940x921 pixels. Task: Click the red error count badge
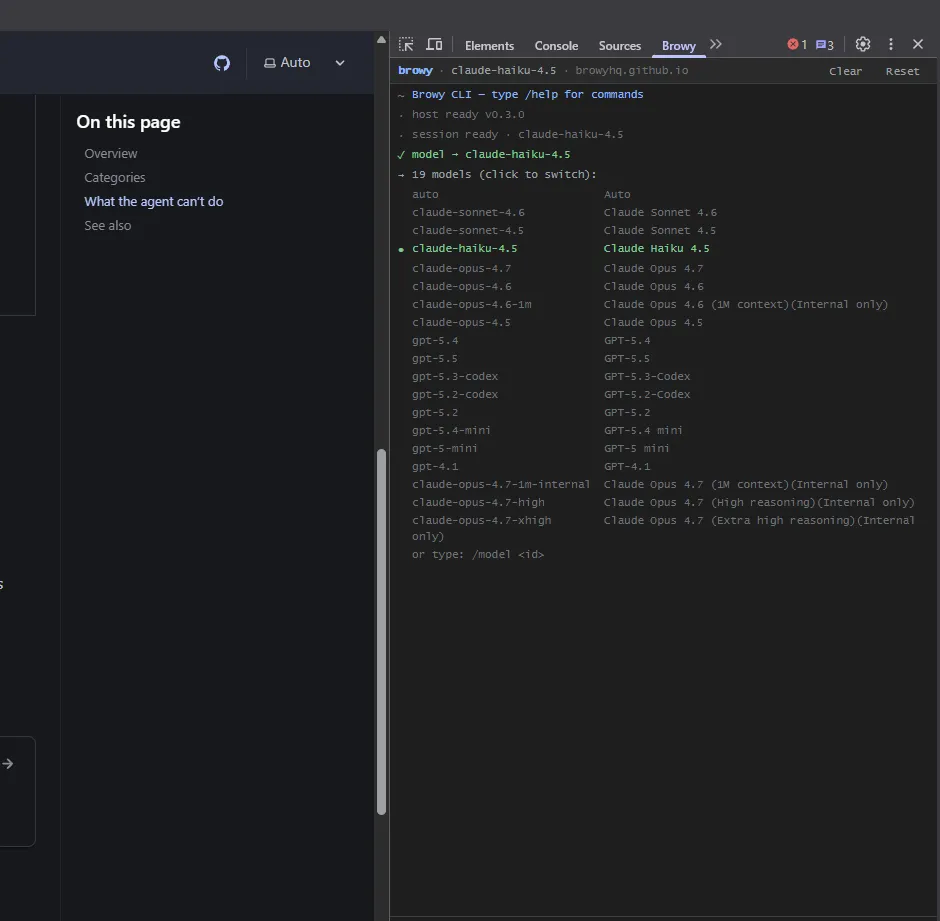click(797, 44)
